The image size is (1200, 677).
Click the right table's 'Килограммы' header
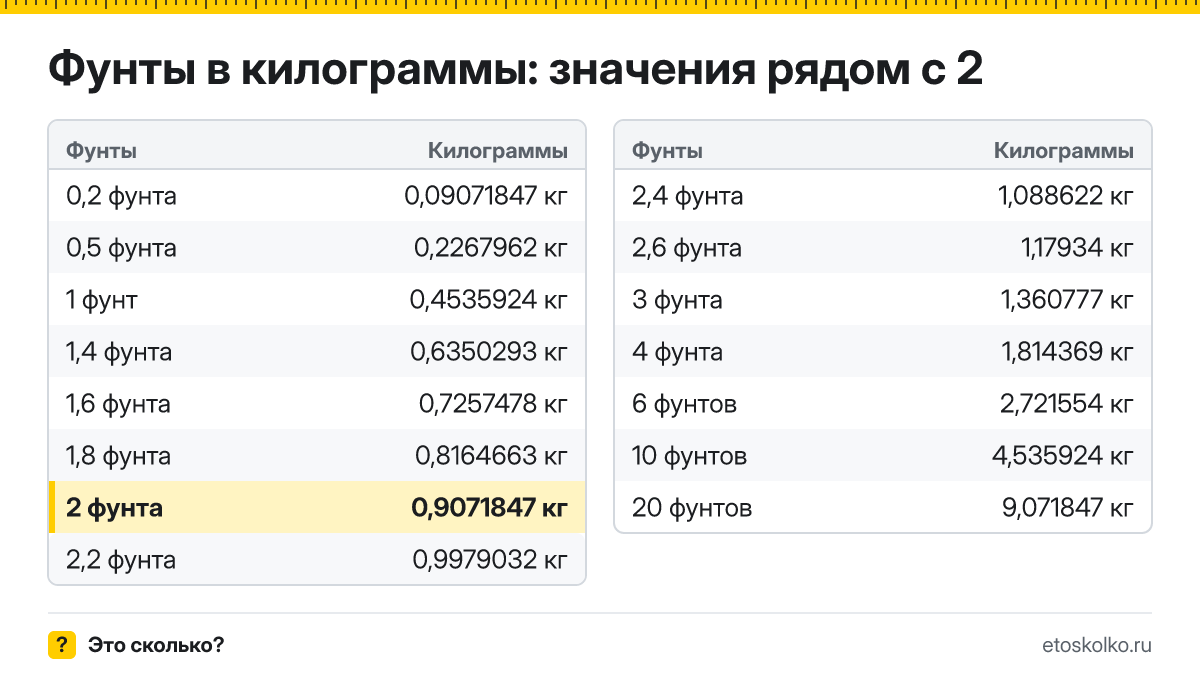point(1064,151)
